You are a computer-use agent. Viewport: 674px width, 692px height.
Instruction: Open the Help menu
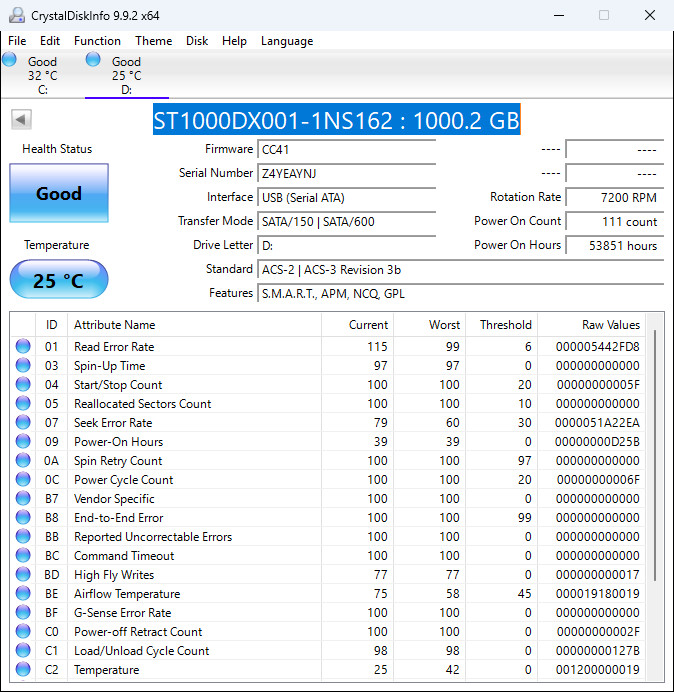(x=234, y=41)
